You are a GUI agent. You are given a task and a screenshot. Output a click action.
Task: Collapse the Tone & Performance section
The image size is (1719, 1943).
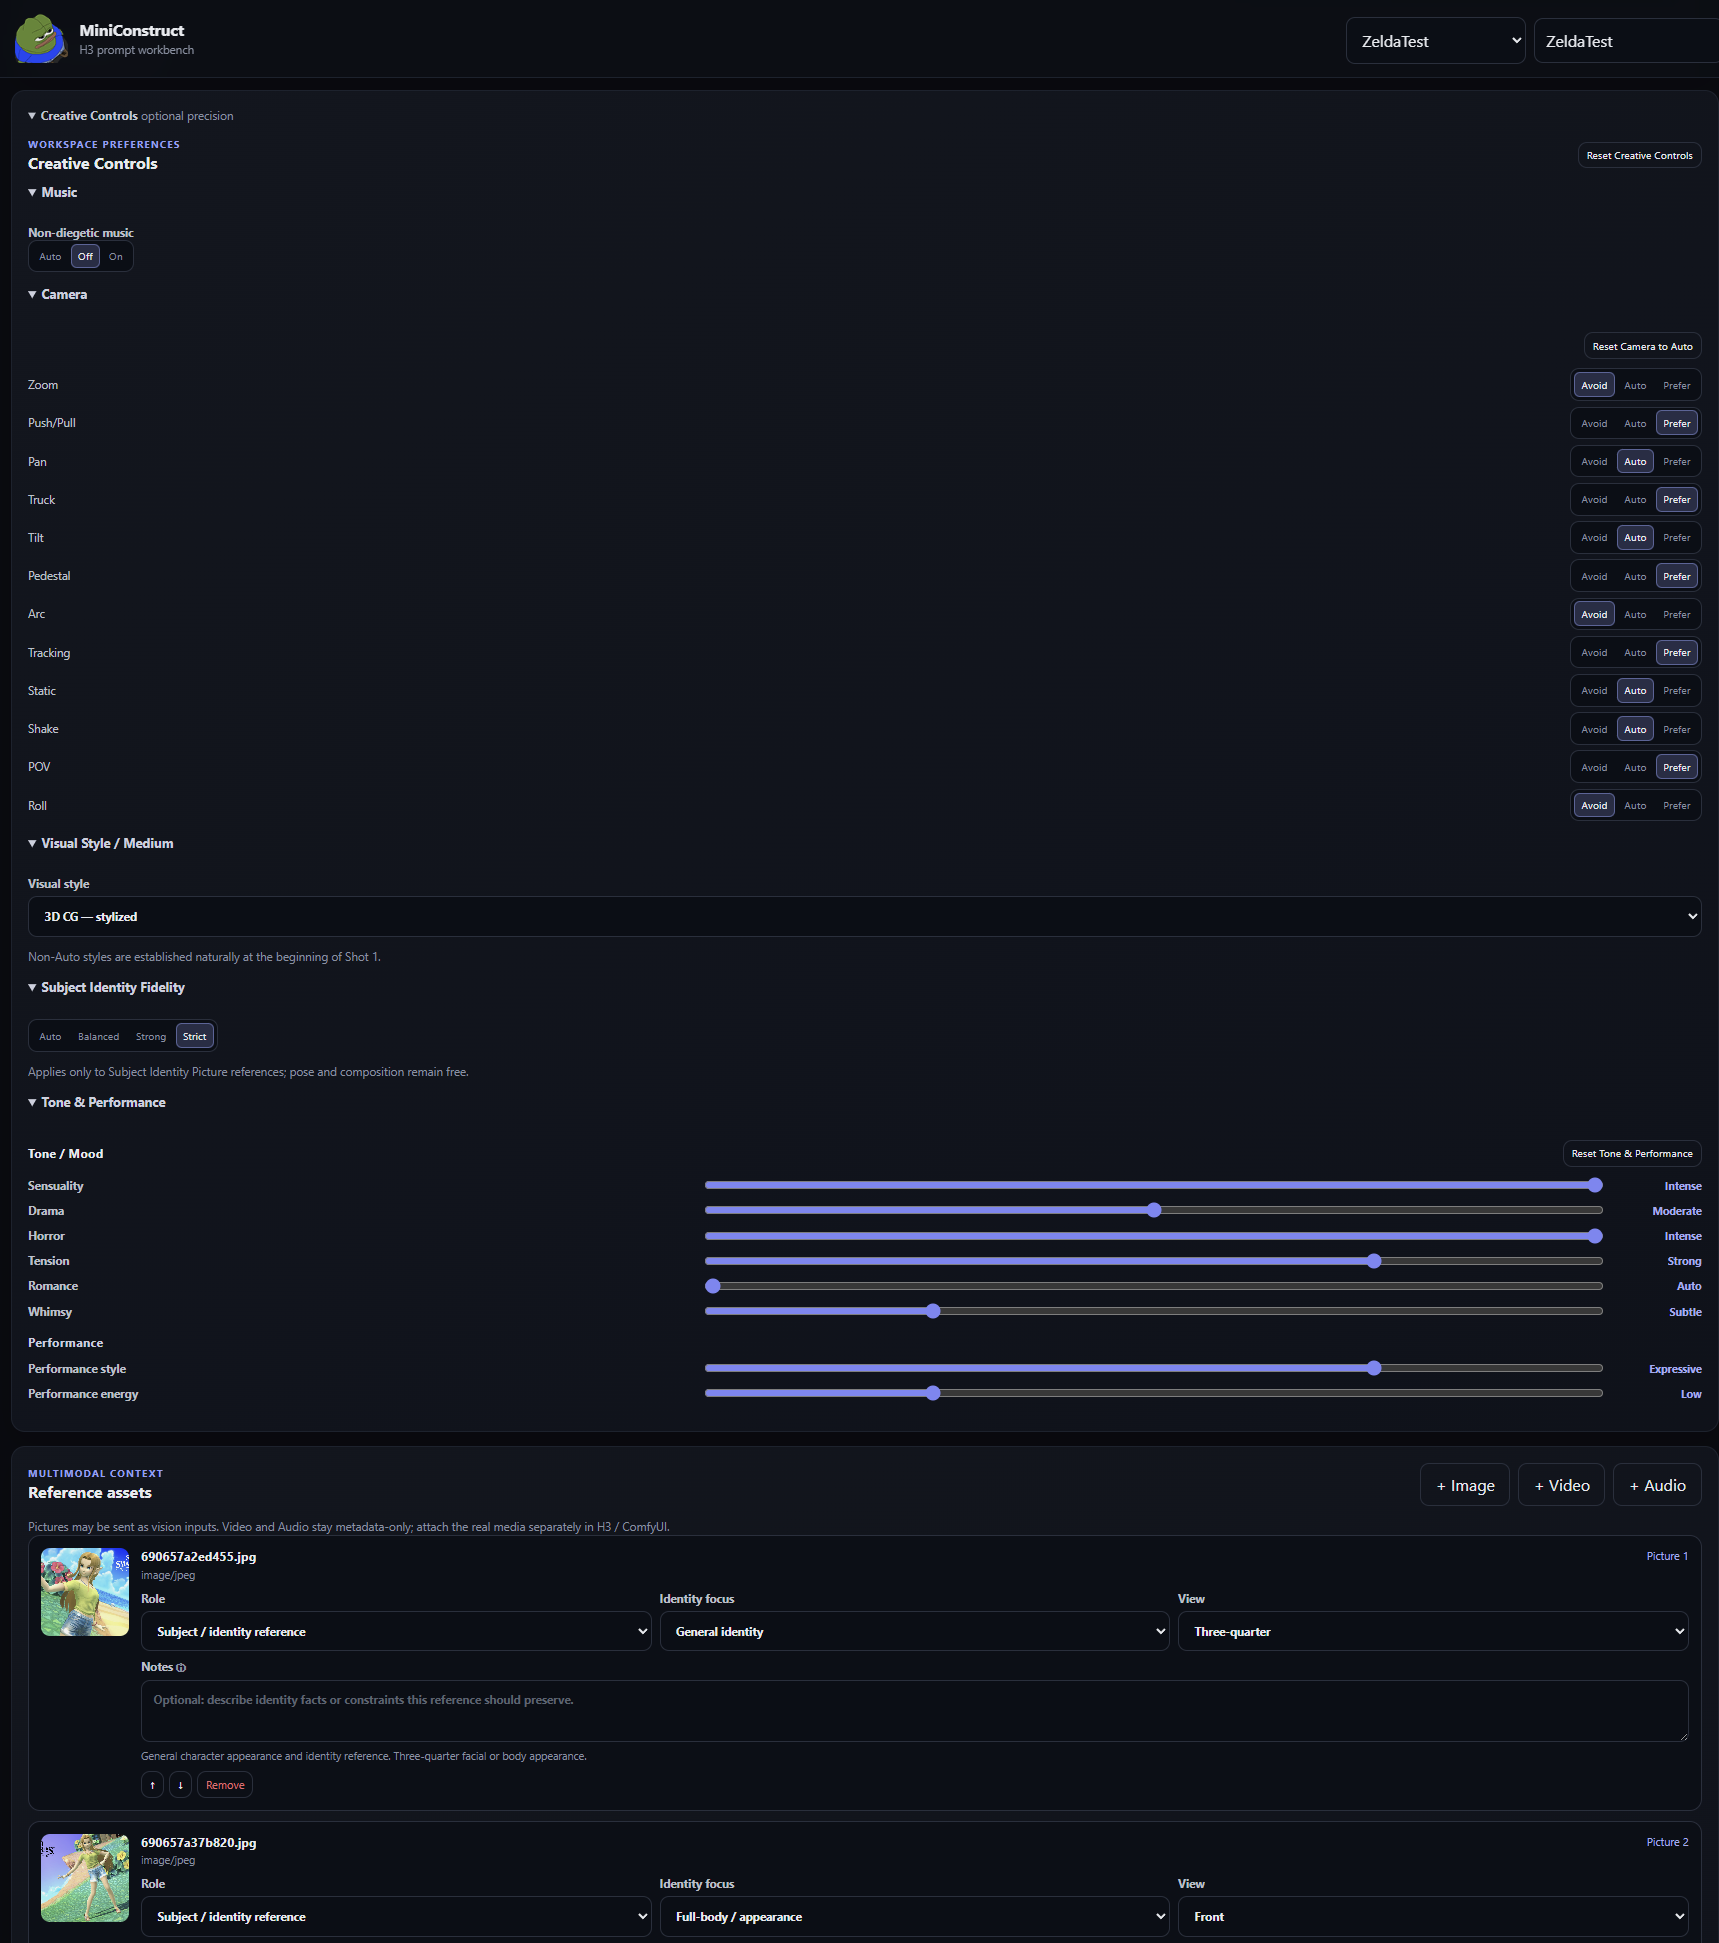97,1103
